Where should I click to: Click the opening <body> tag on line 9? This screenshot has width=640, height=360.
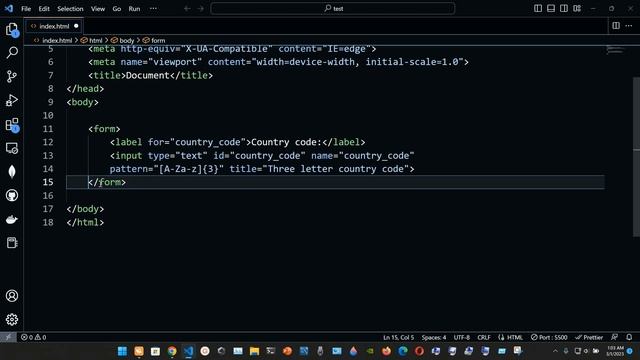tap(82, 102)
